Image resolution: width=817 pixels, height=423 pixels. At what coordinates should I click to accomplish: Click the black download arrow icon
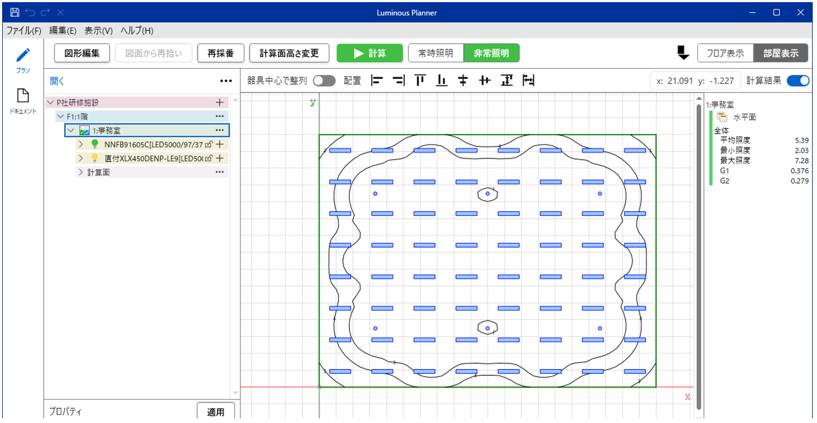tap(683, 53)
